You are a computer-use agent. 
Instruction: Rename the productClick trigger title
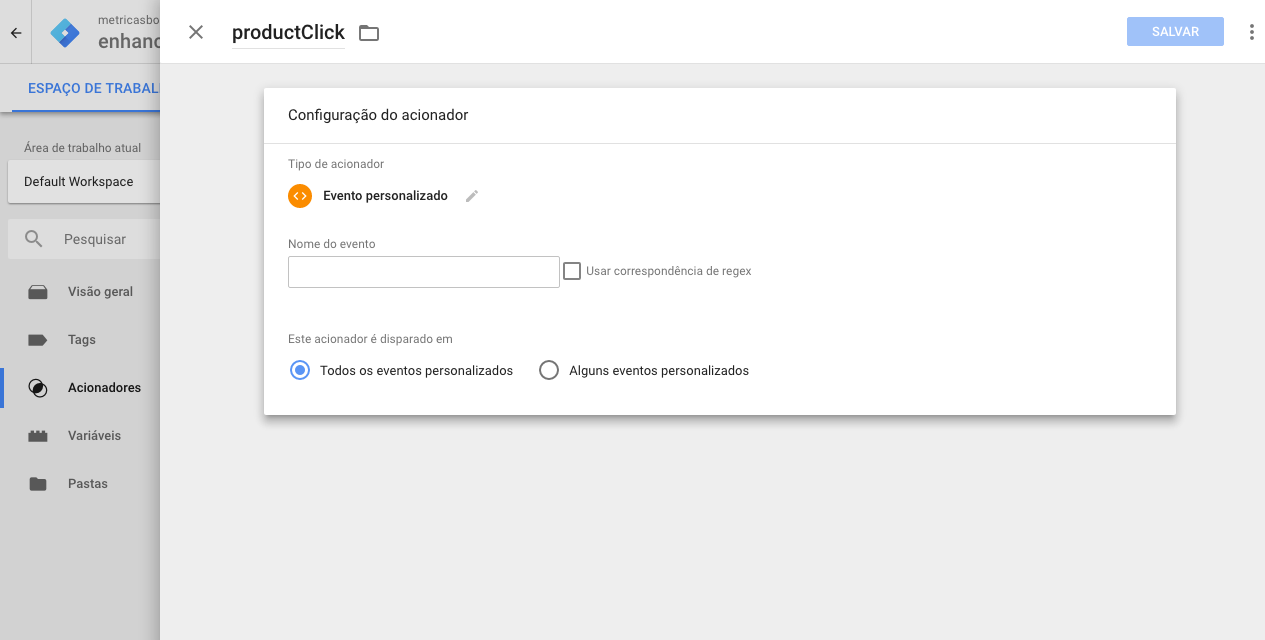coord(288,33)
